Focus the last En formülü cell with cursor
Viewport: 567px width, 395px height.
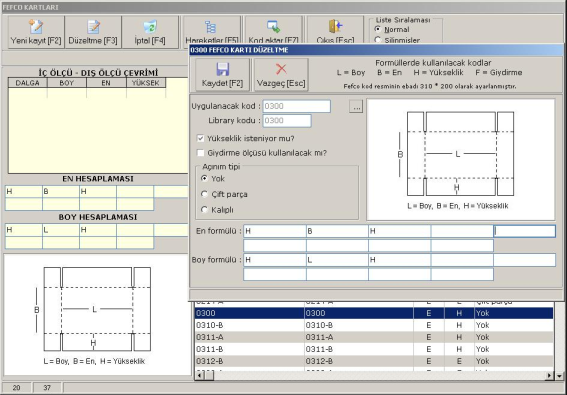click(x=525, y=231)
